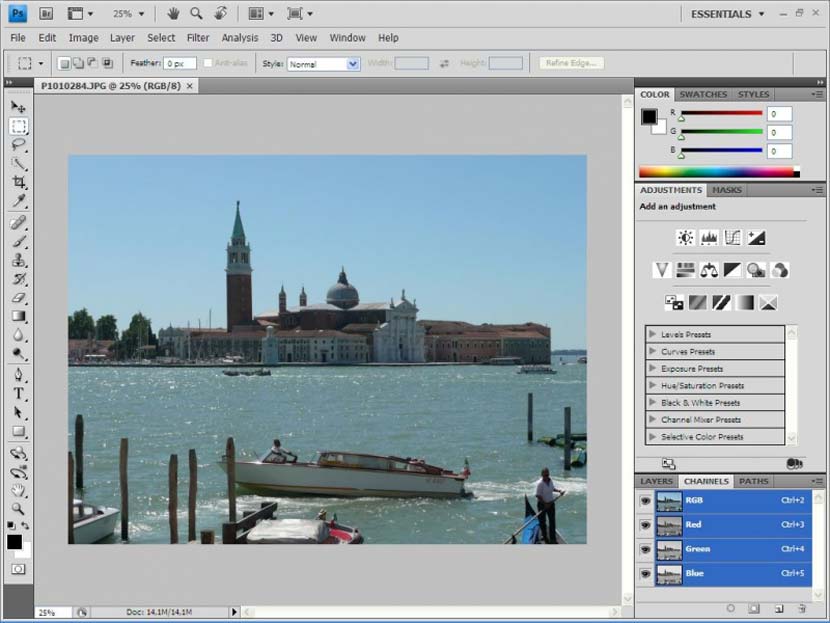Click the ESSENTIALS workspace switcher
The image size is (830, 623).
[722, 13]
